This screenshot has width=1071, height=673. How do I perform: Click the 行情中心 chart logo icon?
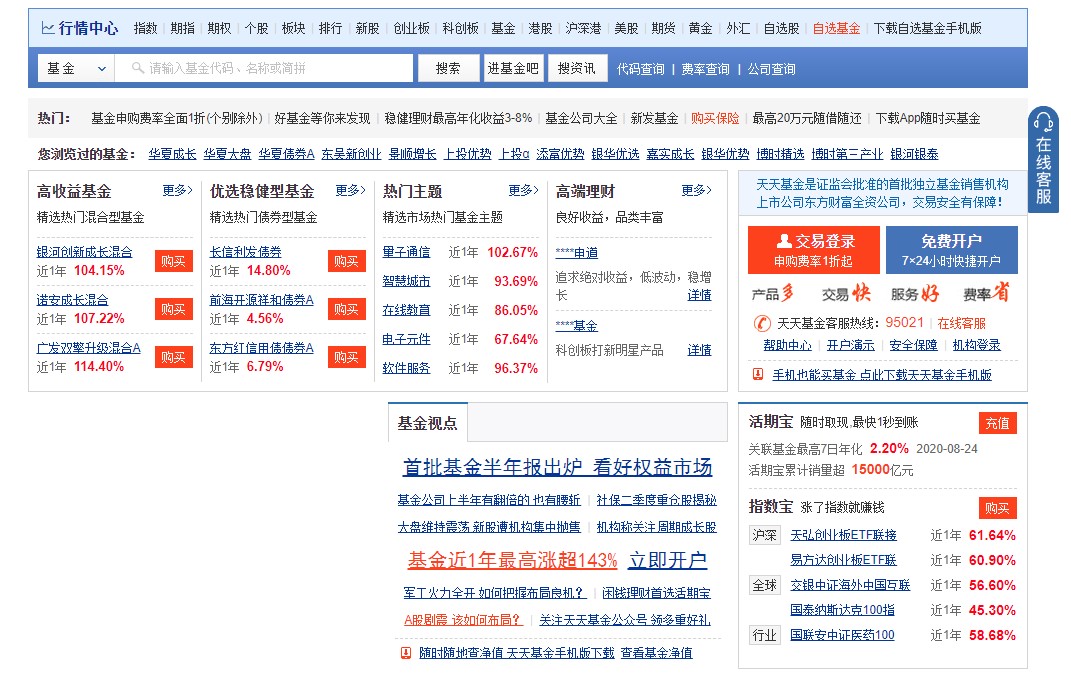pyautogui.click(x=48, y=28)
